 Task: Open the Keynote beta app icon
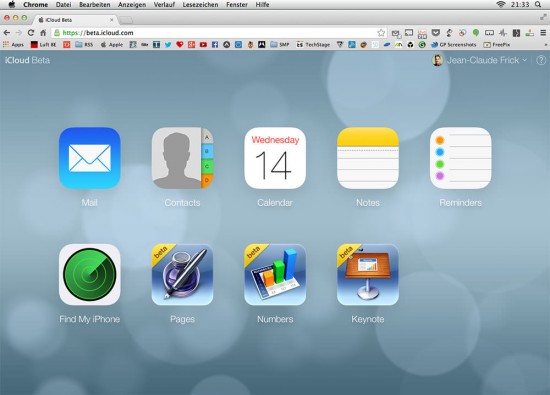368,275
